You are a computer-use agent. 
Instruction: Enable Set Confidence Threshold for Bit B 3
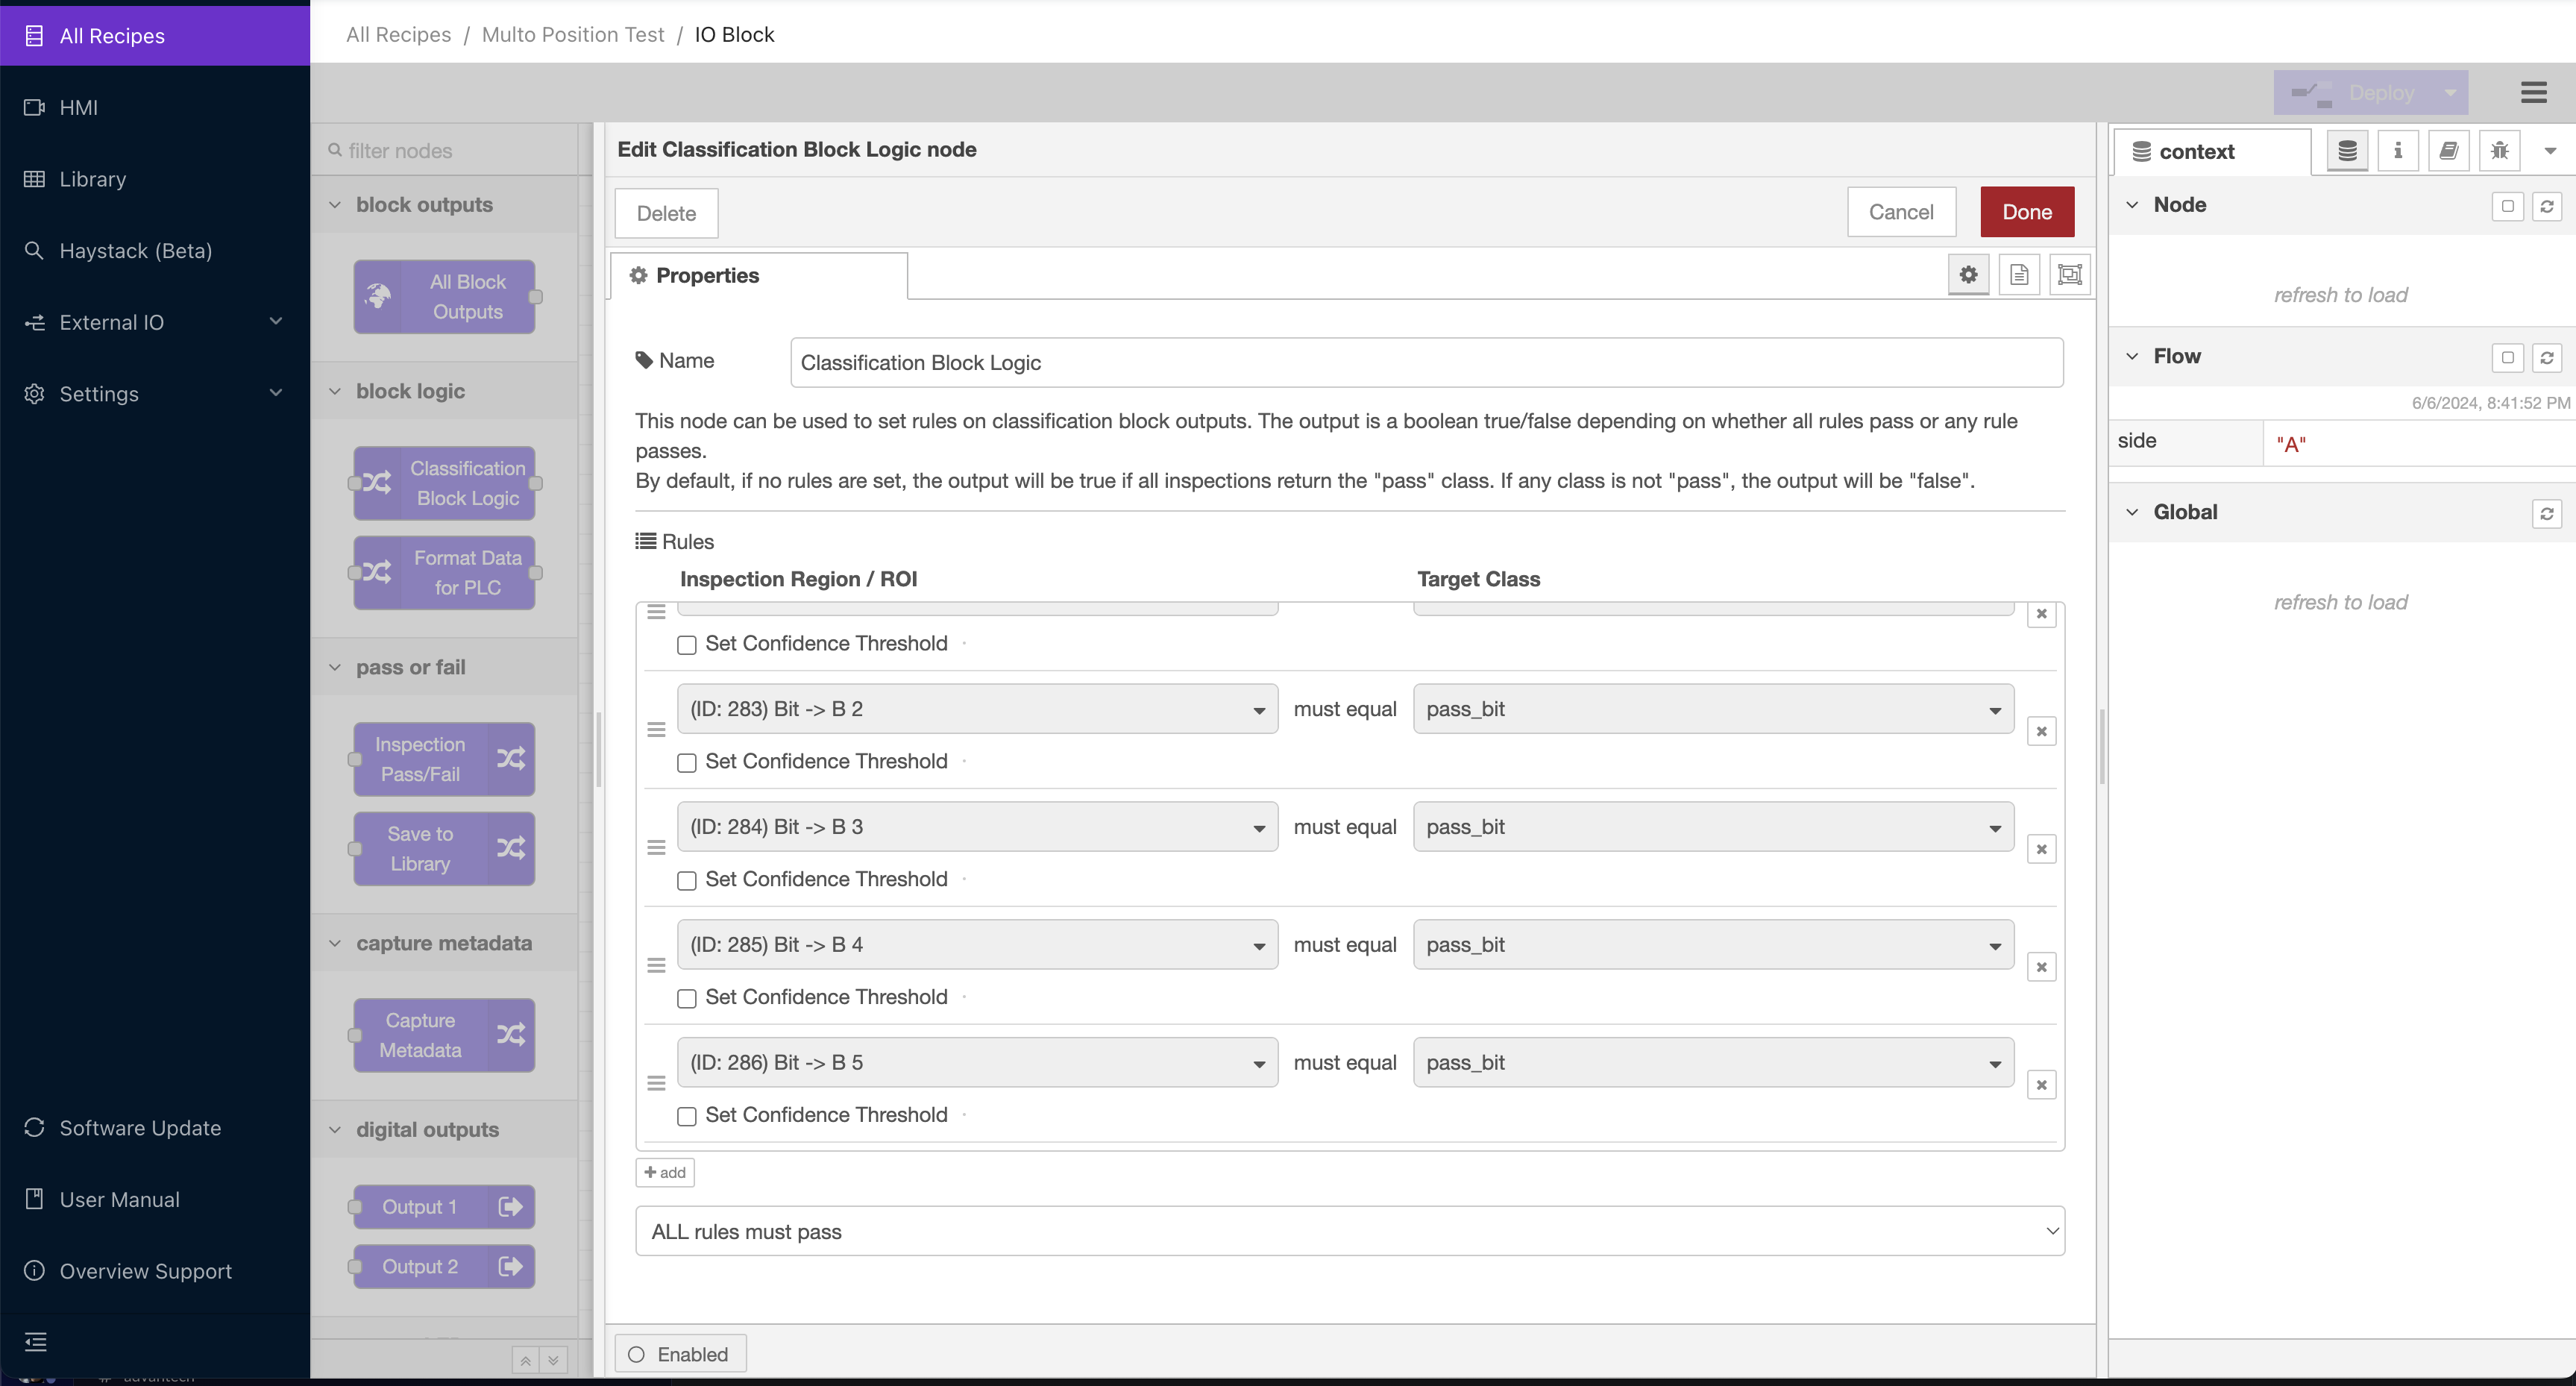686,881
